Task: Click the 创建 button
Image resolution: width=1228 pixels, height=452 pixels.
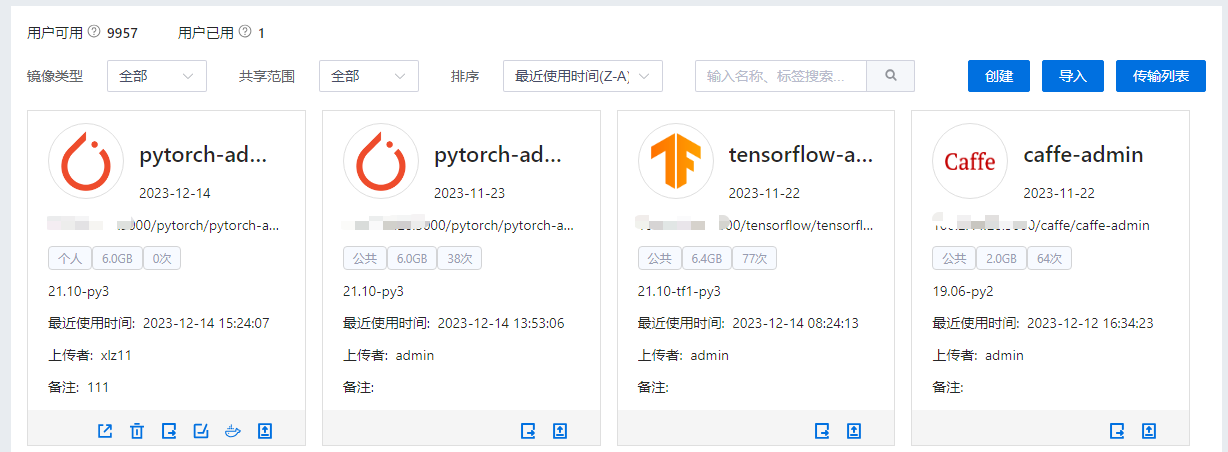Action: point(998,76)
